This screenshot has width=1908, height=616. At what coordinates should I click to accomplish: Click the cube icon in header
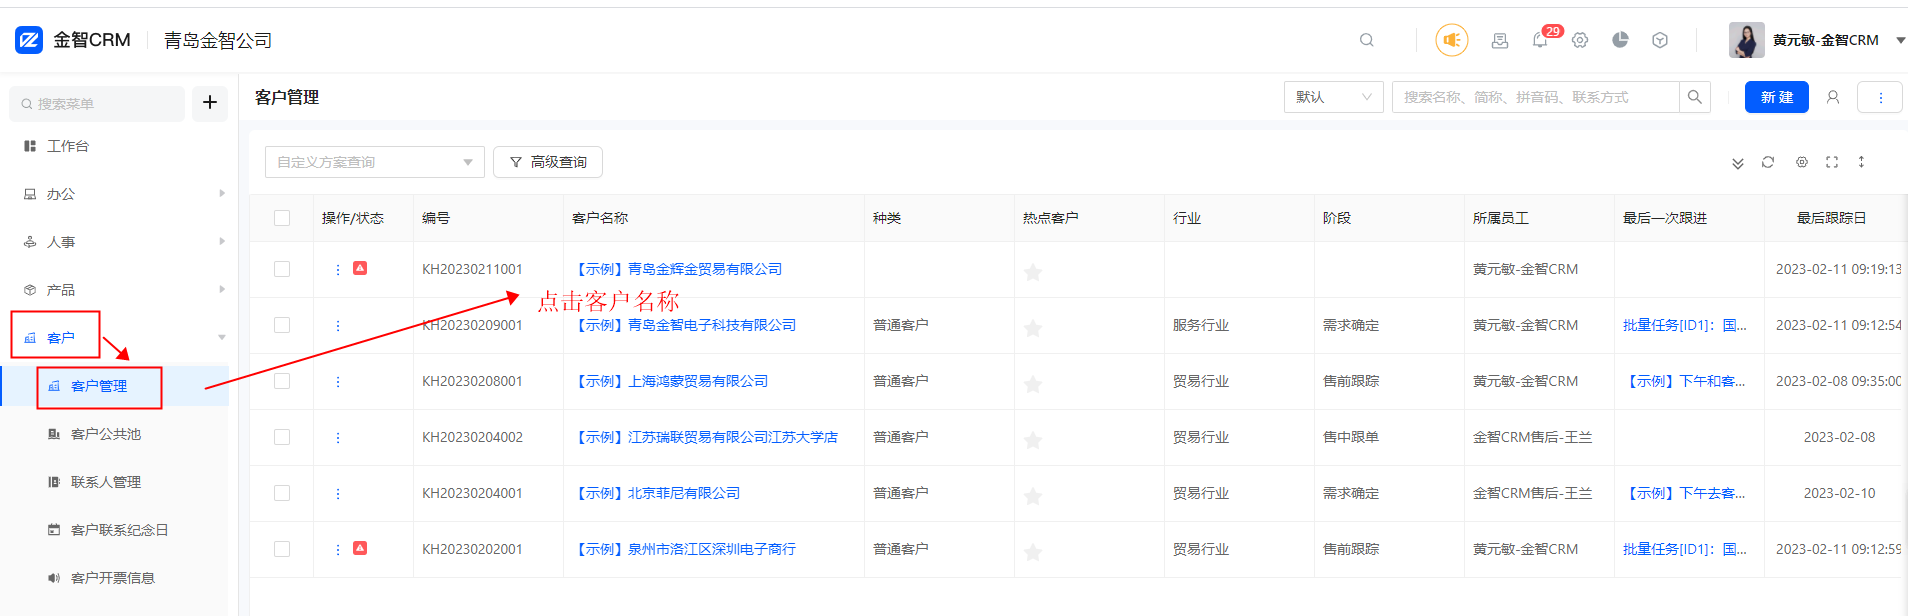tap(1660, 40)
